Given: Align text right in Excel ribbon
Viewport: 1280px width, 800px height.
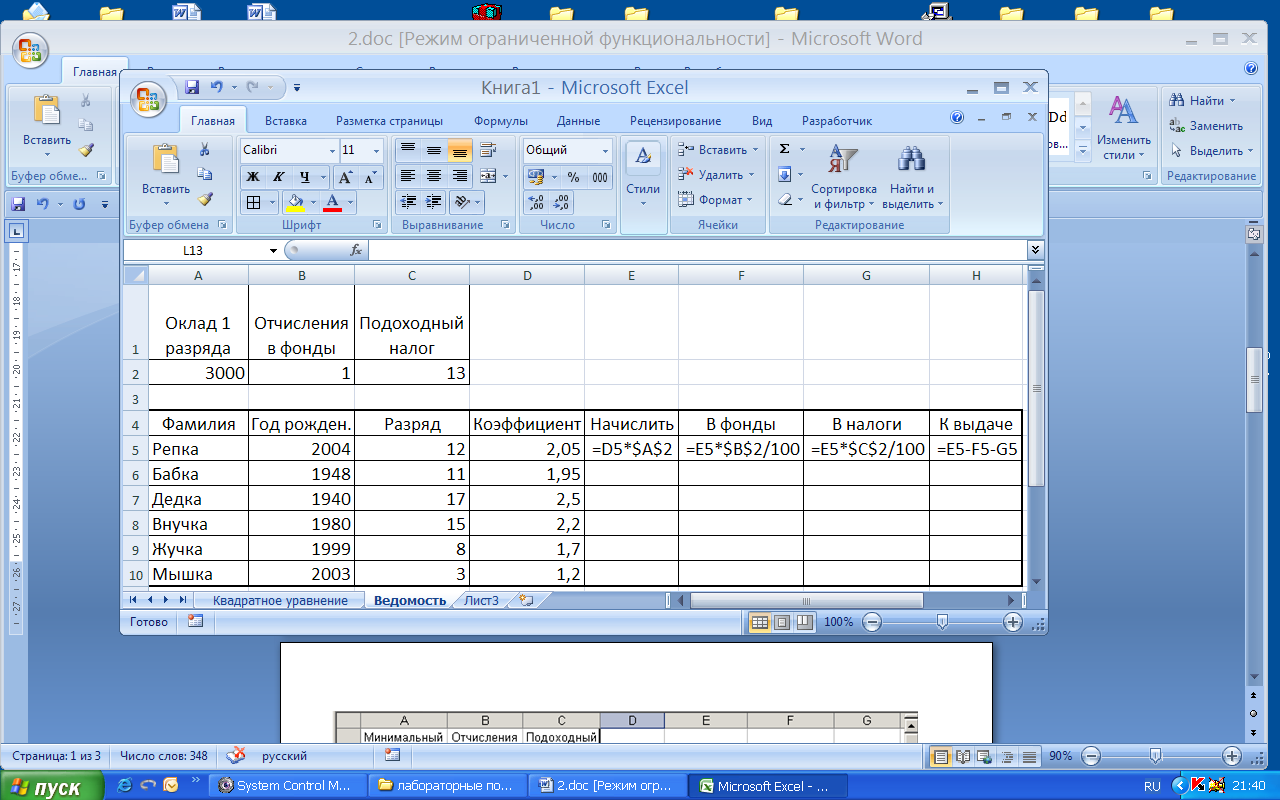Looking at the screenshot, I should pyautogui.click(x=460, y=177).
